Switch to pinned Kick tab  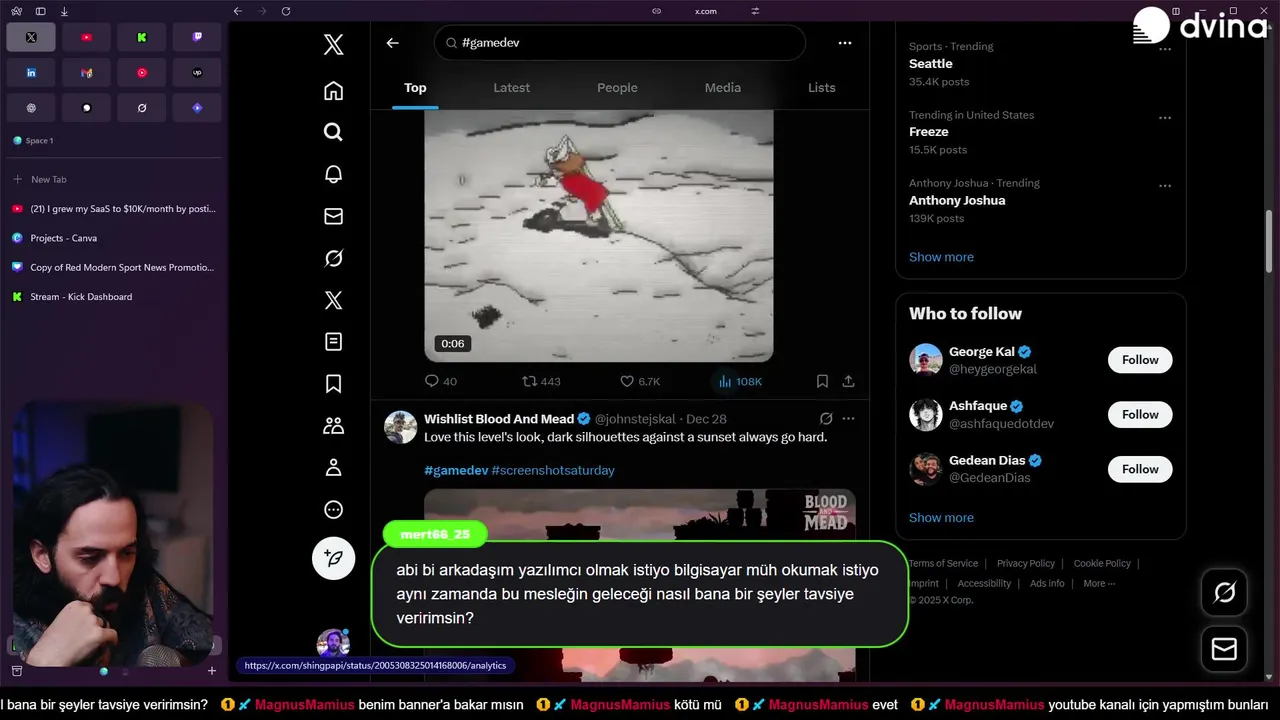point(142,37)
